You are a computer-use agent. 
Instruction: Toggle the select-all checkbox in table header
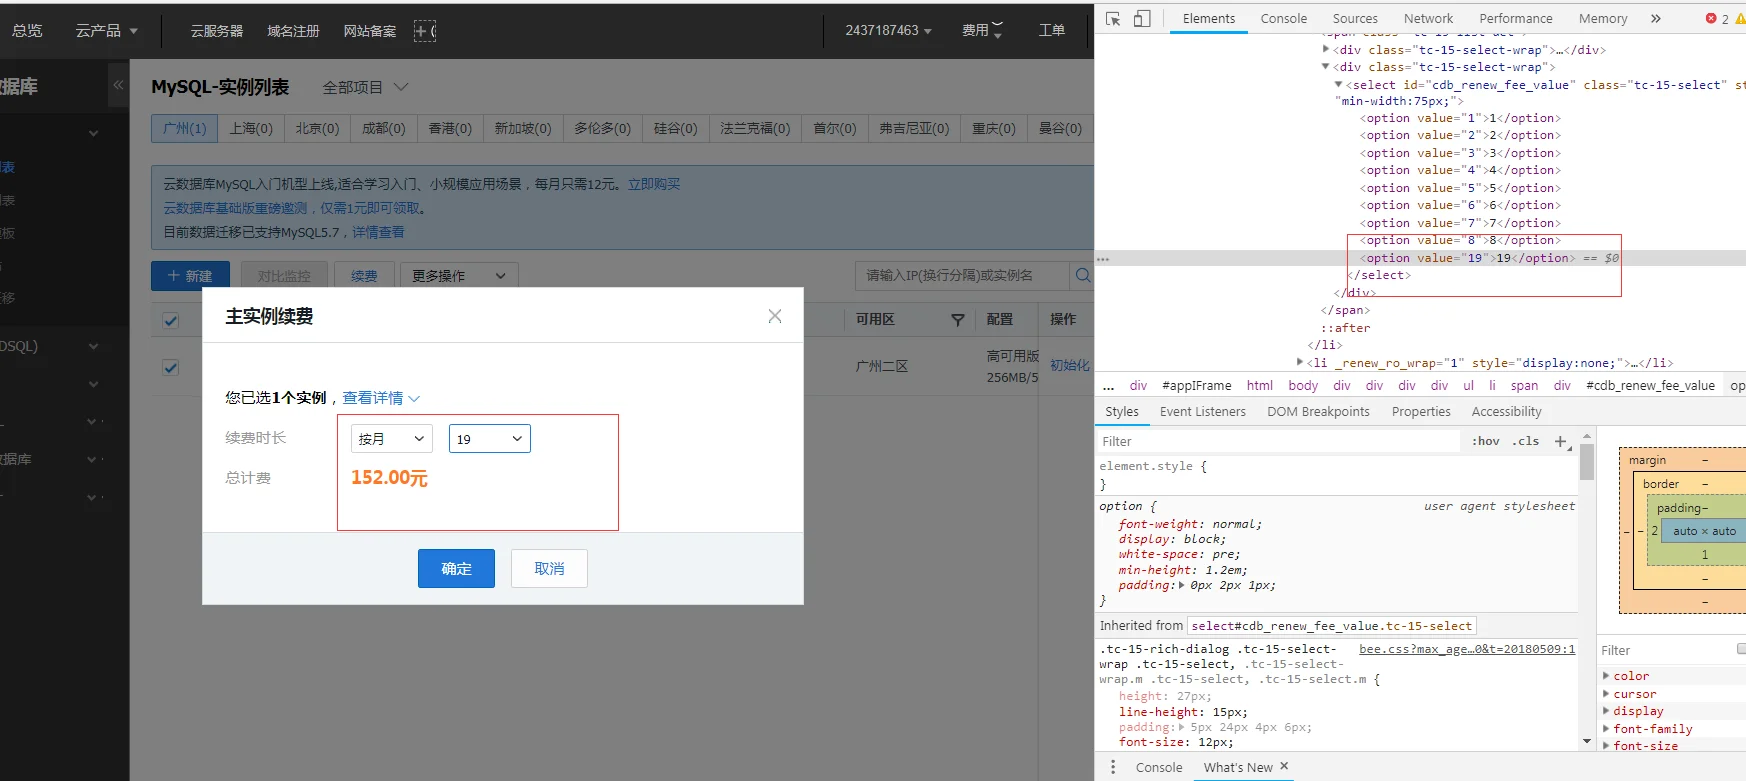tap(171, 320)
